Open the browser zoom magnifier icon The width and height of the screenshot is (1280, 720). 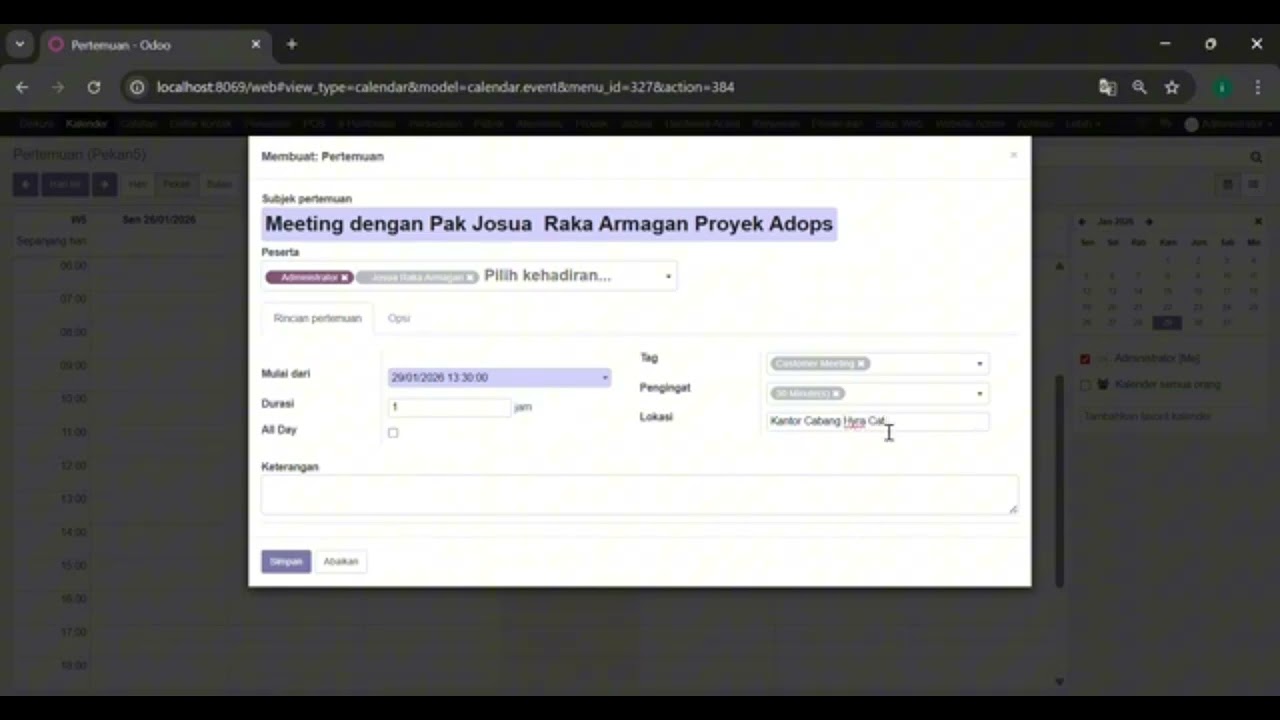pos(1139,87)
